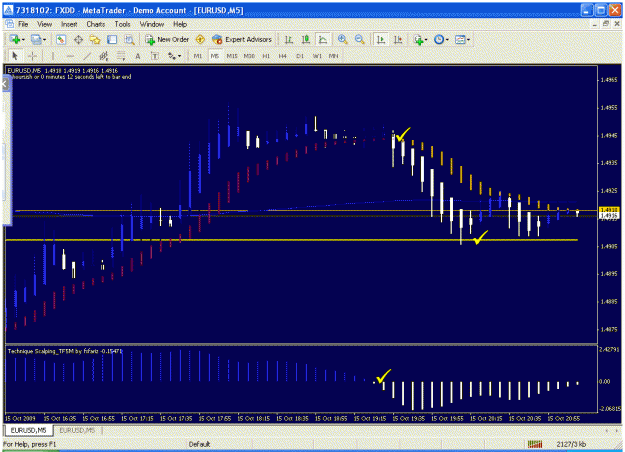Select the Vertical Line drawing tool

(52, 56)
